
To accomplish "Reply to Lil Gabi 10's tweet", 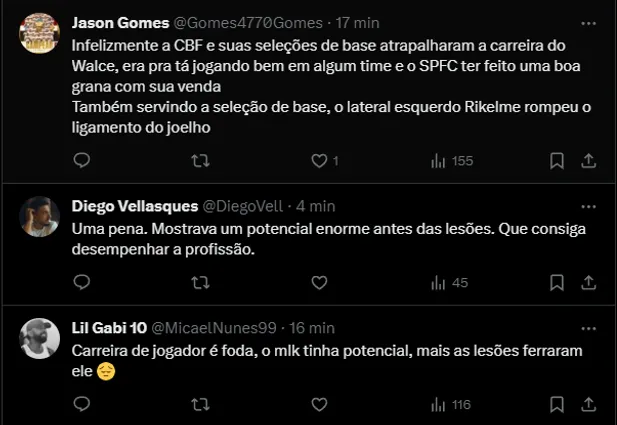I will pos(82,405).
